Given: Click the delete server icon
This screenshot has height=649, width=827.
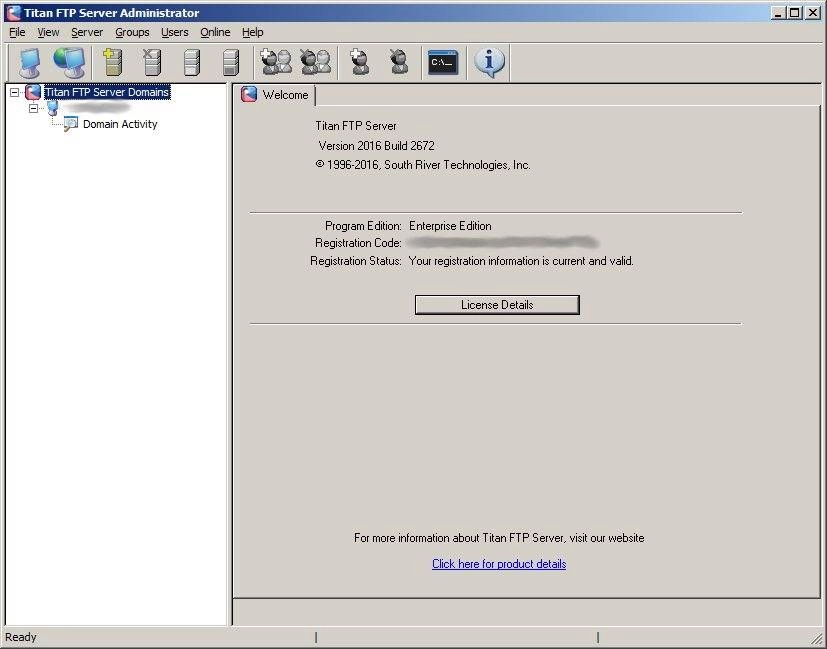Looking at the screenshot, I should click(152, 62).
